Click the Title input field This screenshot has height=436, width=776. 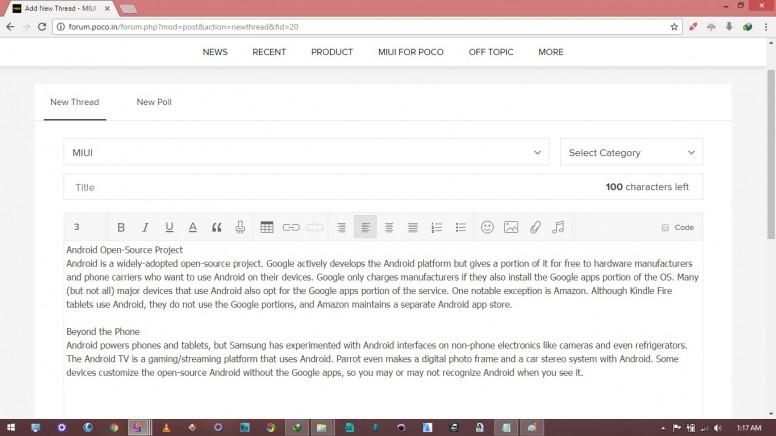coord(383,187)
